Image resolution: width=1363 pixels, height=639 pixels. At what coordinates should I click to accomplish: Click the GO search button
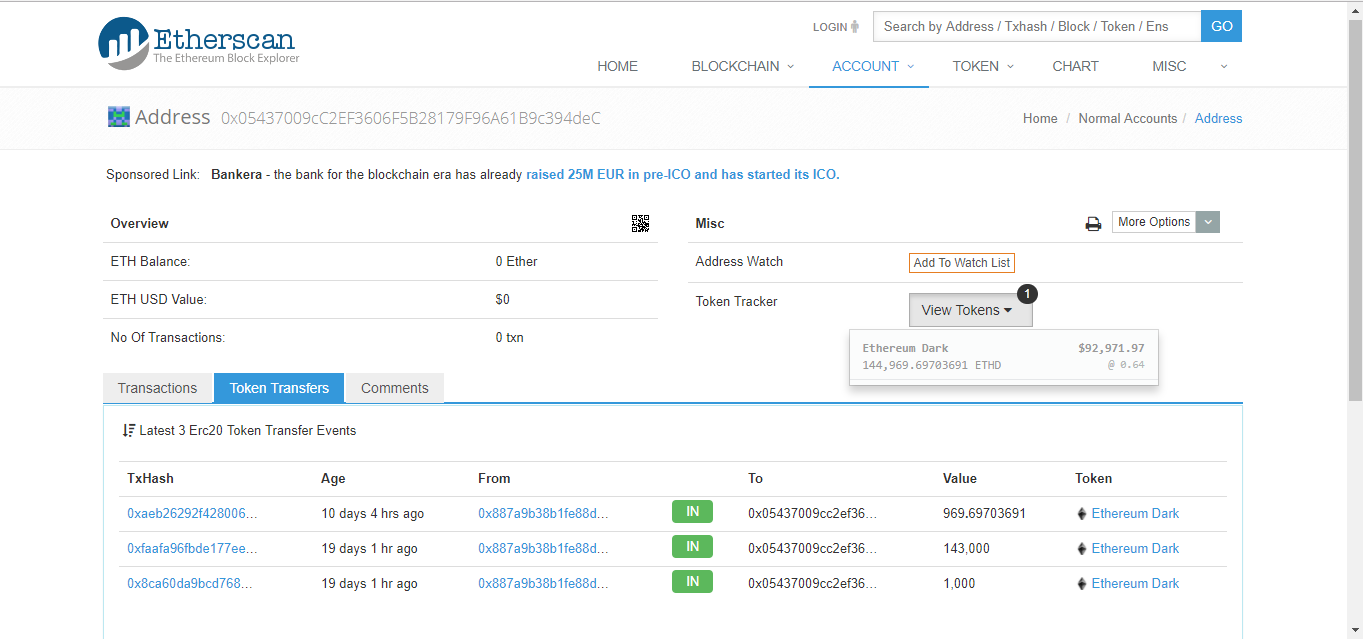point(1222,27)
